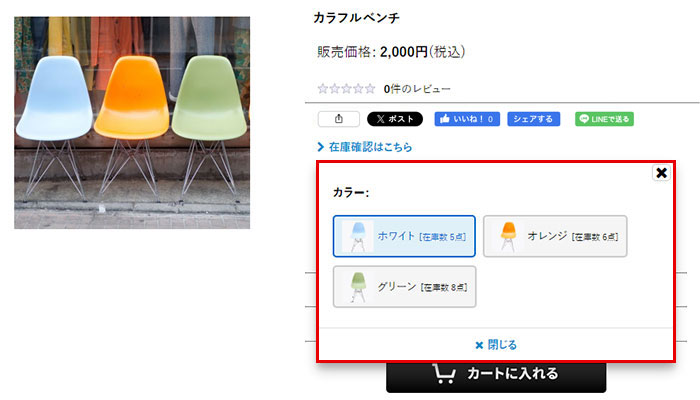Click the カートに入れる button
Image resolution: width=700 pixels, height=400 pixels.
496,374
